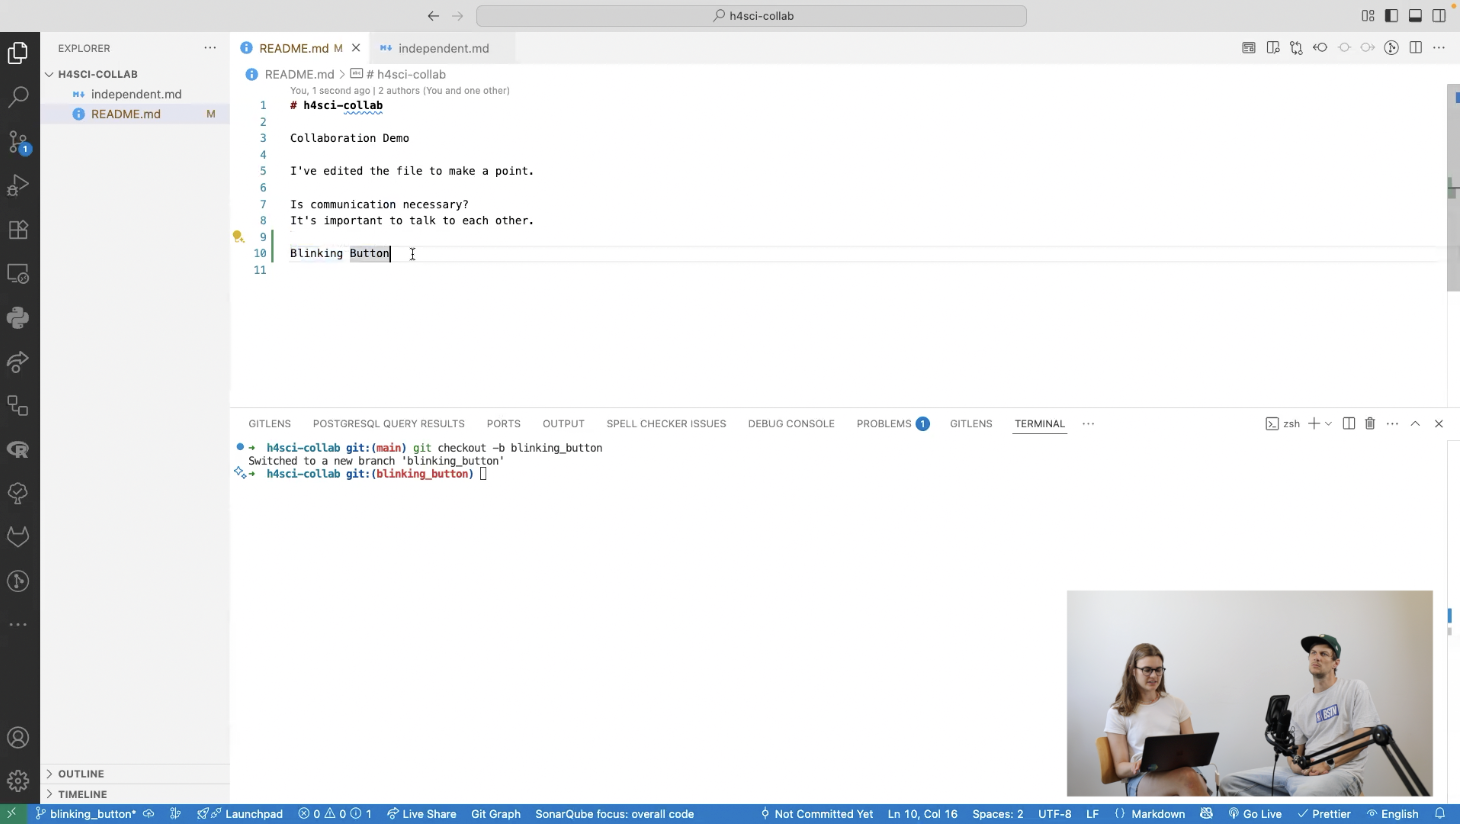
Task: Click Go Live in status bar
Action: (x=1255, y=814)
